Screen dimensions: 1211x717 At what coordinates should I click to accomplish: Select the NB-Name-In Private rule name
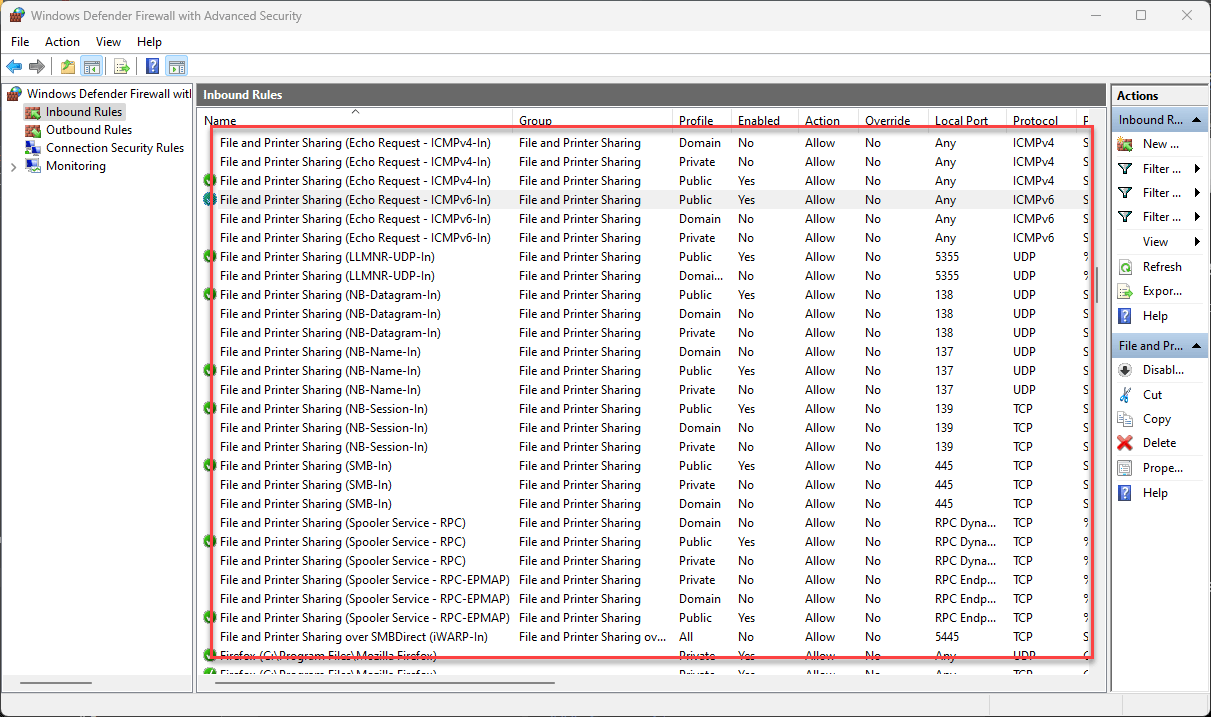click(x=320, y=390)
